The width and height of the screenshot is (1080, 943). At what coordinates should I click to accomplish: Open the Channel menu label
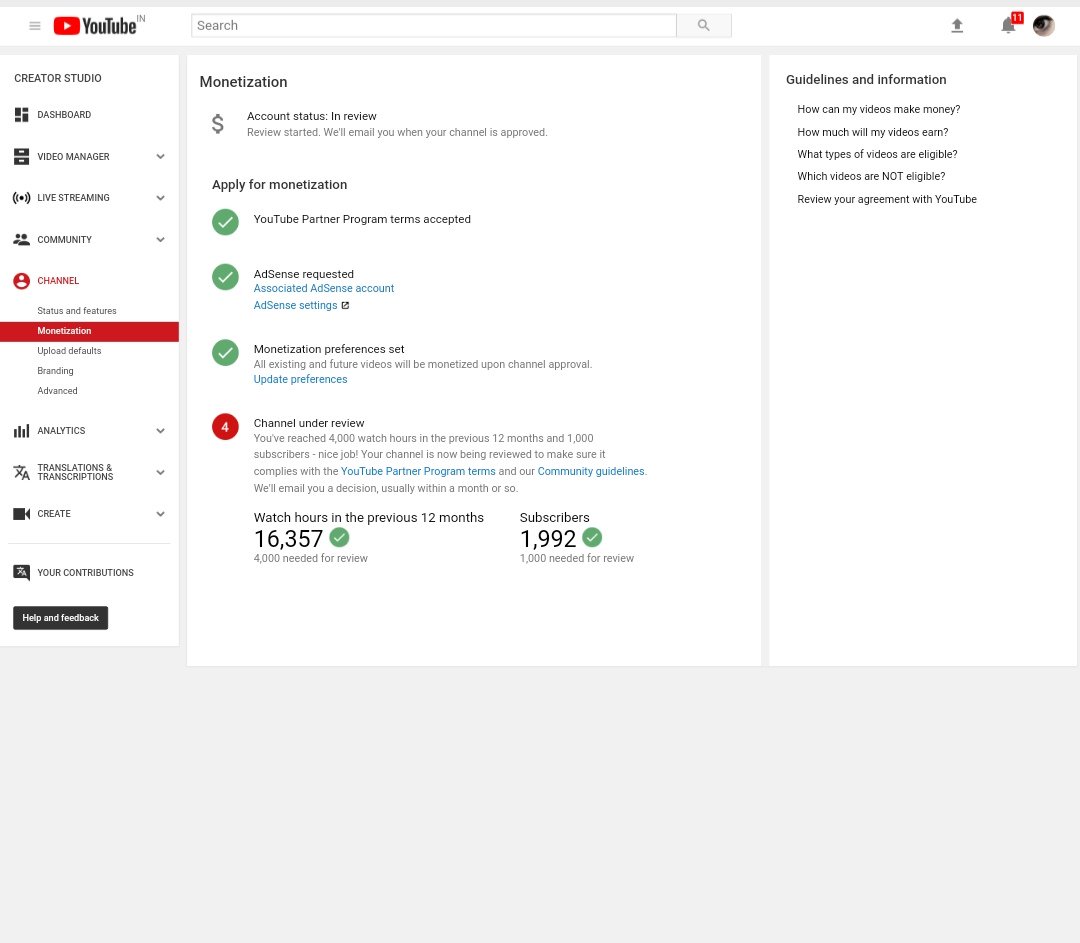(58, 281)
